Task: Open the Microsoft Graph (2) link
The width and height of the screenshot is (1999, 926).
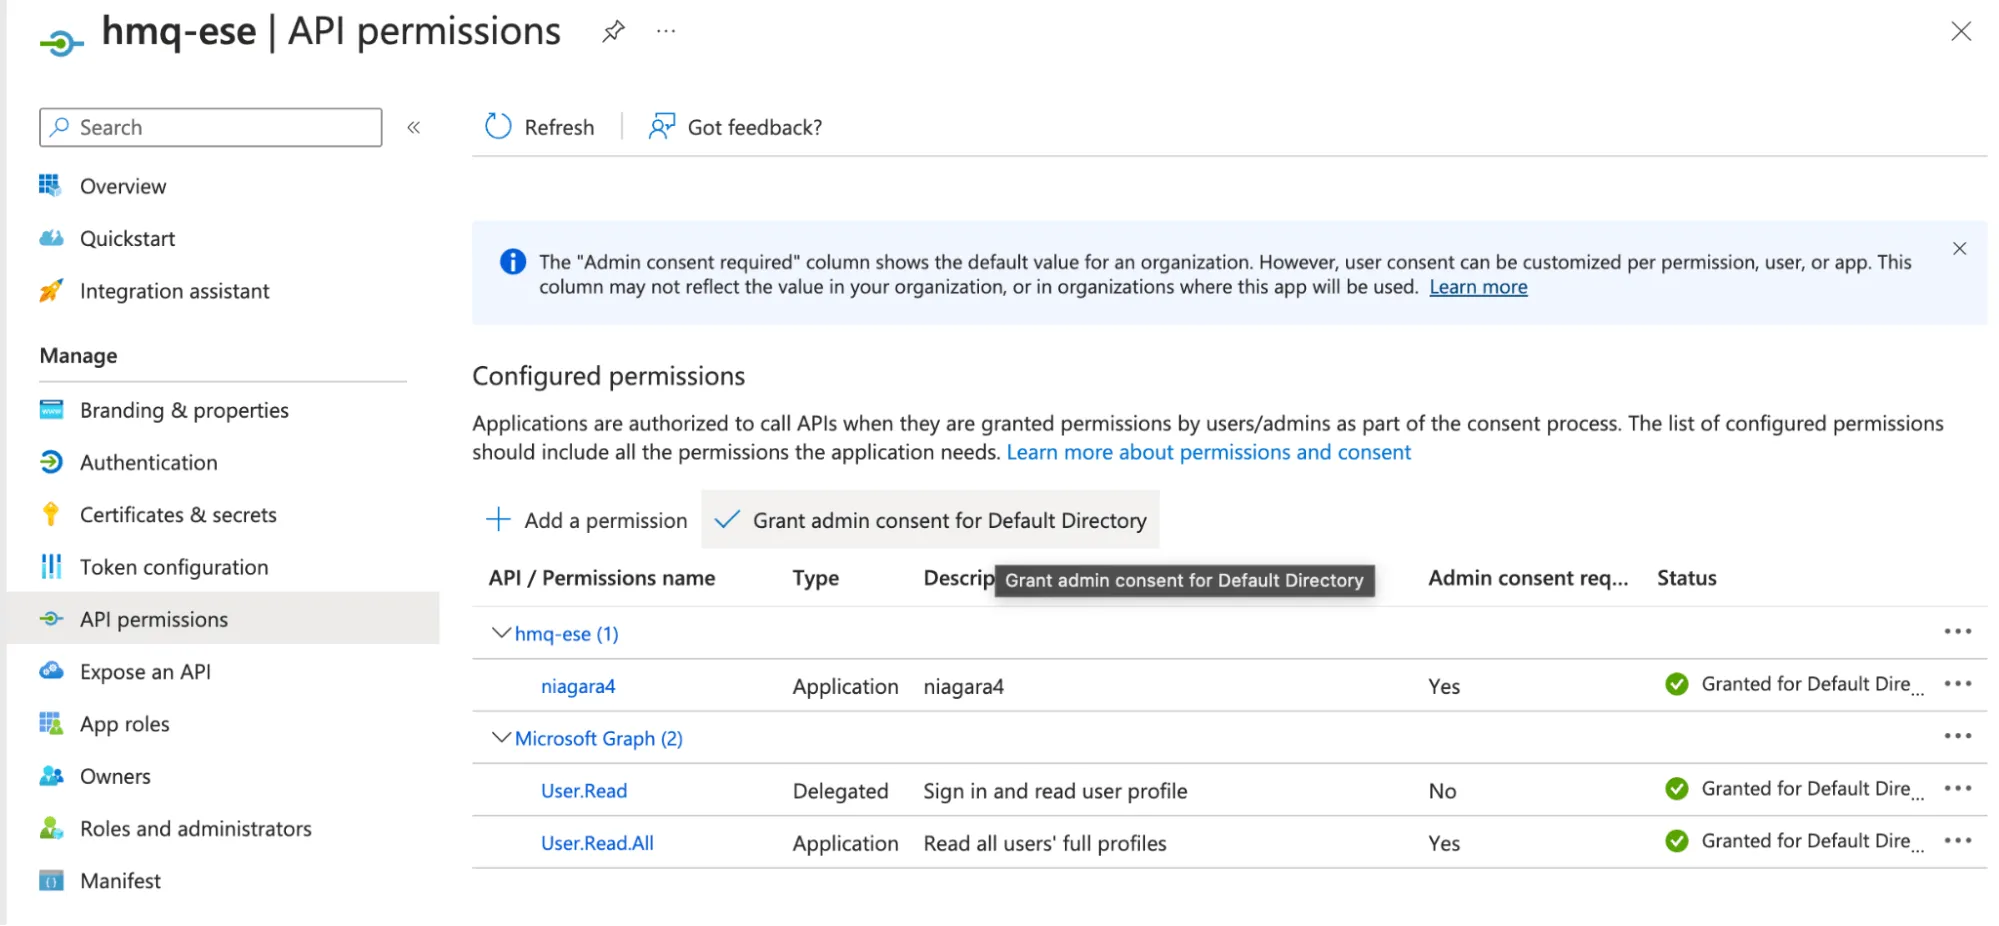Action: tap(598, 738)
